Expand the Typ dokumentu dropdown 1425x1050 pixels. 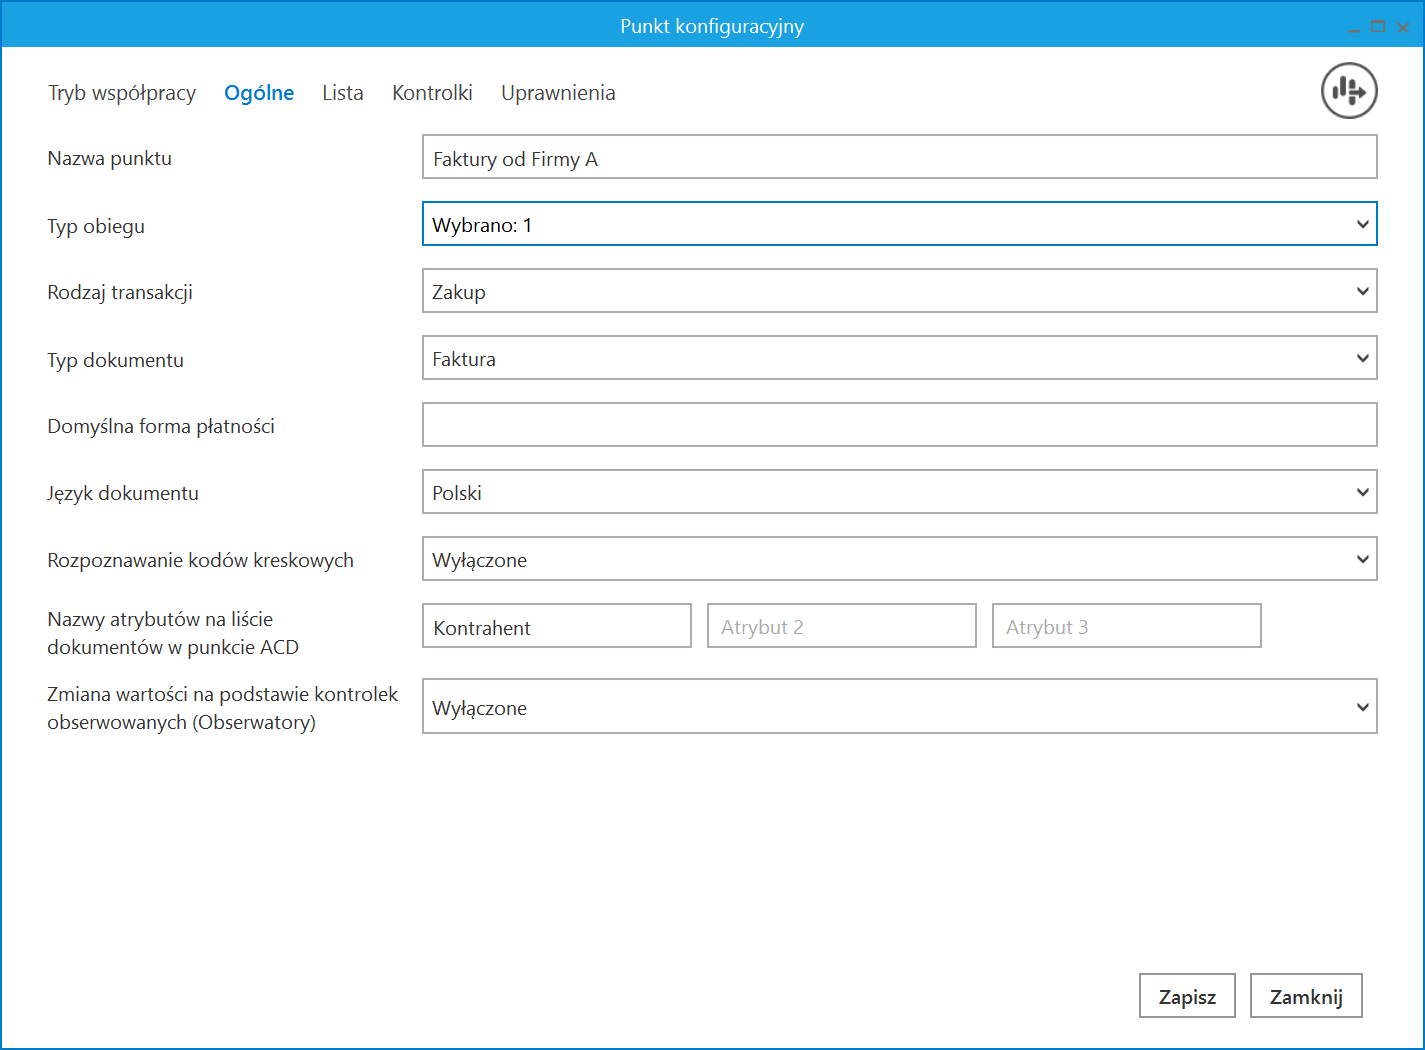(x=898, y=358)
